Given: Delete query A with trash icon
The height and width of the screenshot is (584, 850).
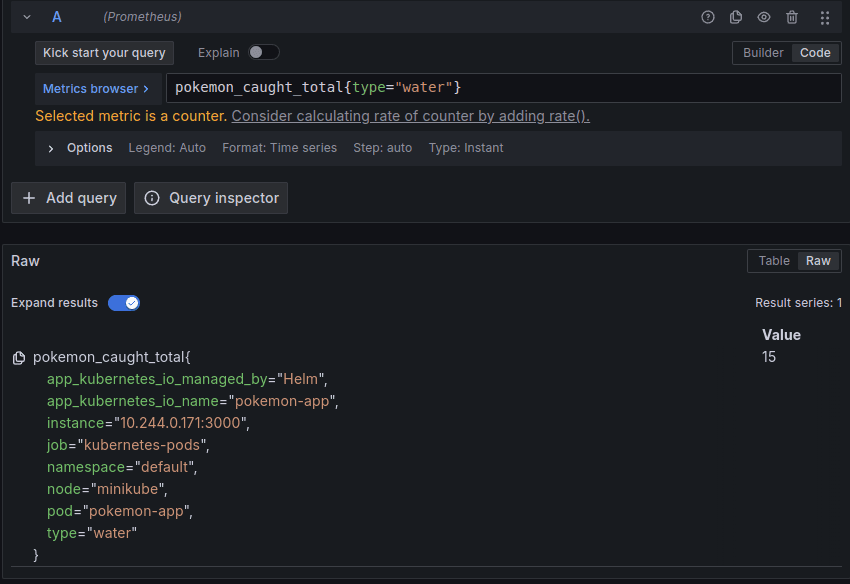Looking at the screenshot, I should click(x=791, y=17).
